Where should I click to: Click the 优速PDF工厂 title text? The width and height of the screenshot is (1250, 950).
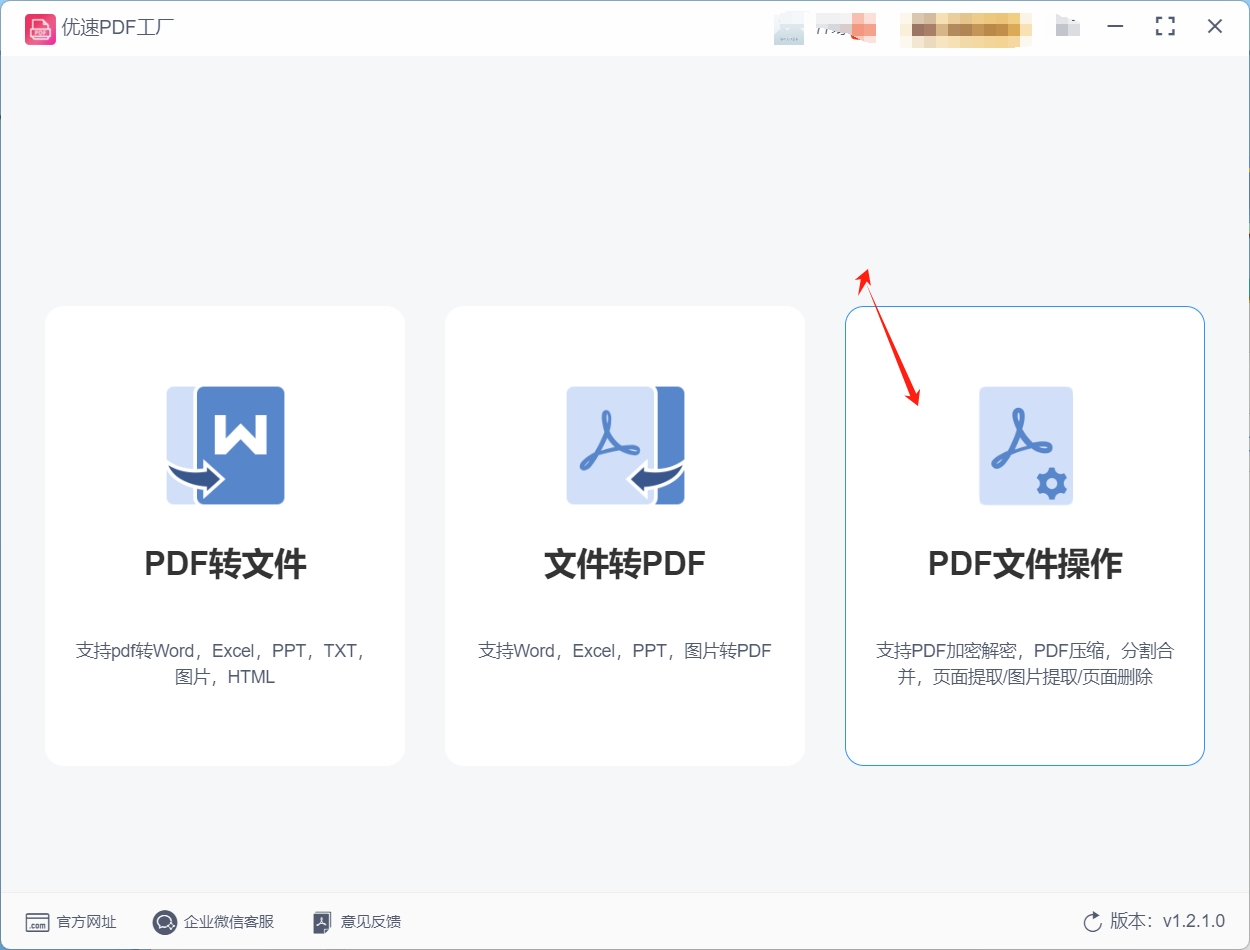[118, 28]
